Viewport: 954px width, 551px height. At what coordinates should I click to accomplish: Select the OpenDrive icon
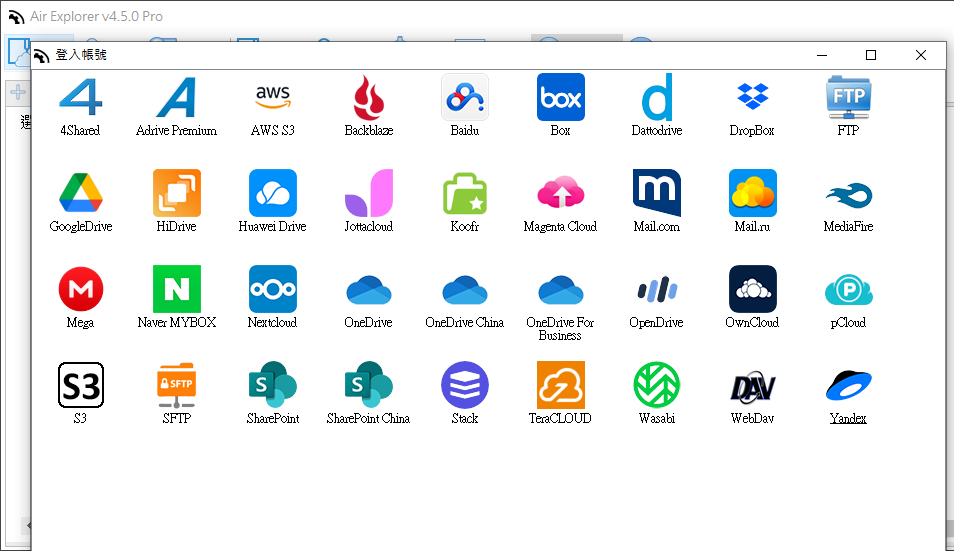point(656,289)
